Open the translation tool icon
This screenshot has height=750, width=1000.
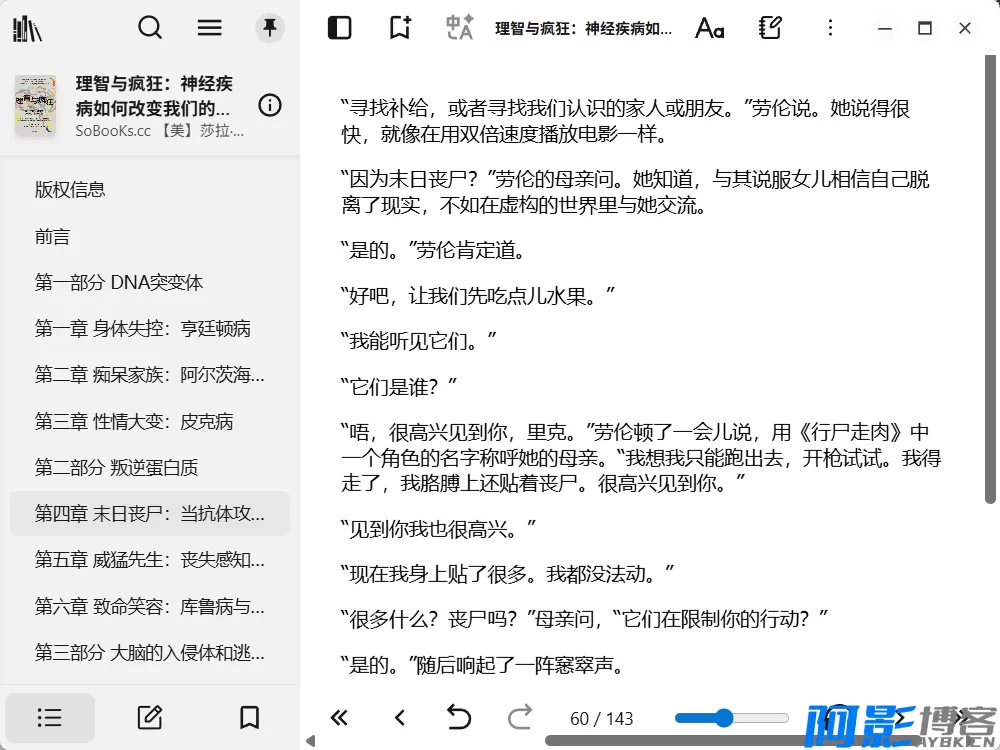pos(459,28)
